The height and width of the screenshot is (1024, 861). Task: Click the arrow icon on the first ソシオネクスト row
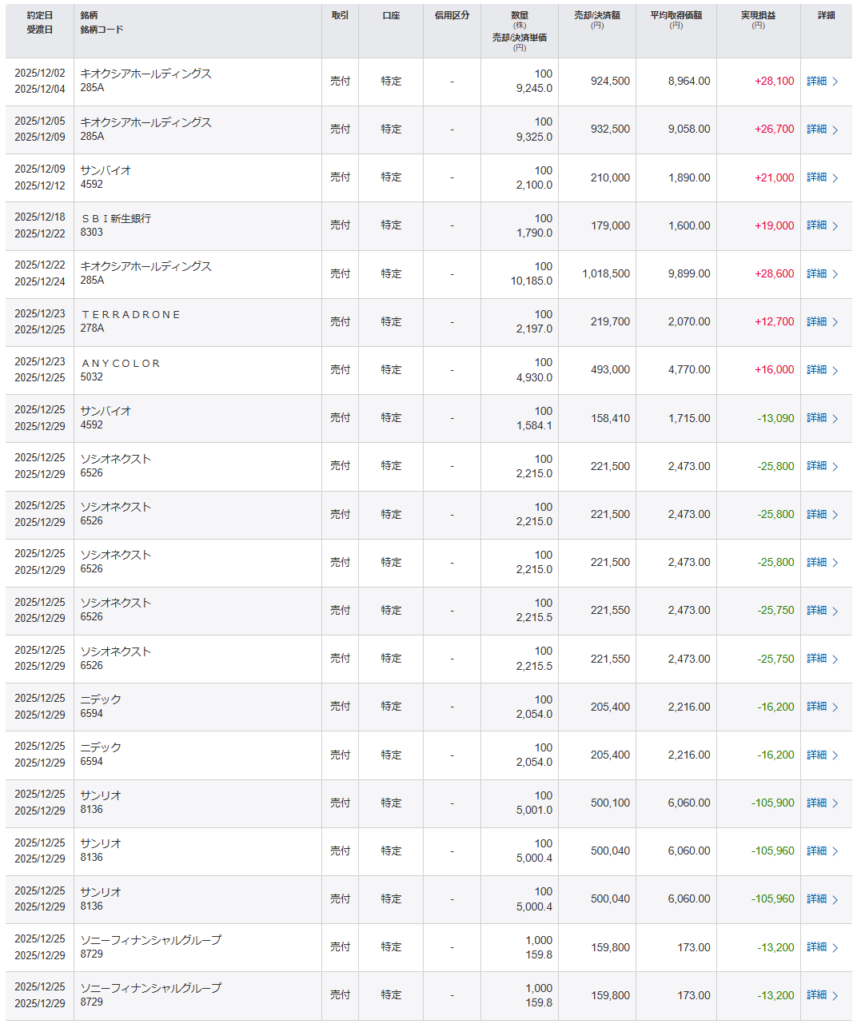pos(835,466)
